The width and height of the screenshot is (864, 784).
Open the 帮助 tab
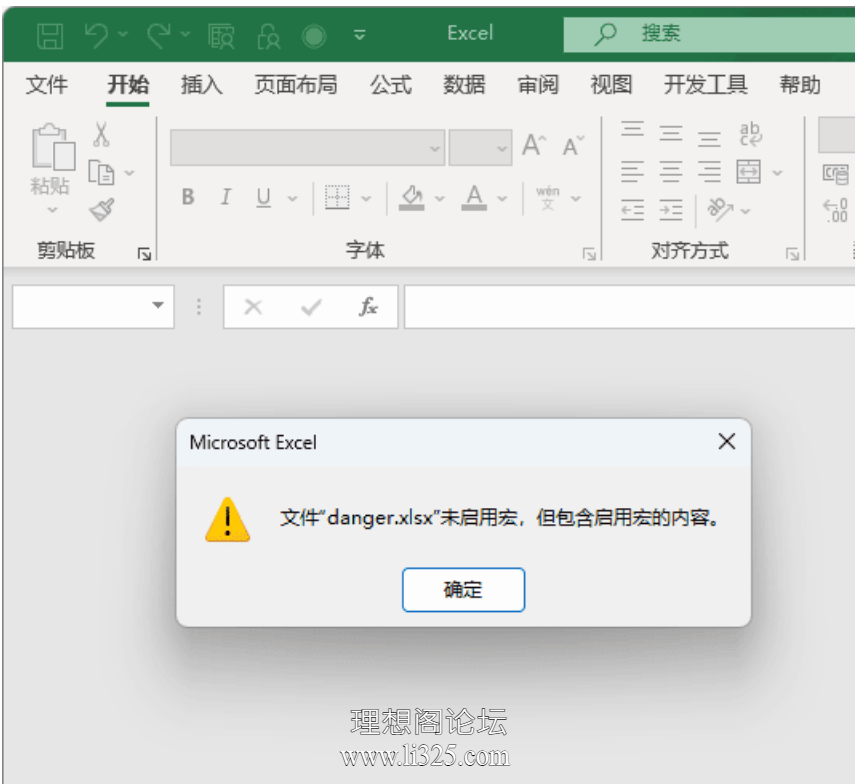point(800,85)
